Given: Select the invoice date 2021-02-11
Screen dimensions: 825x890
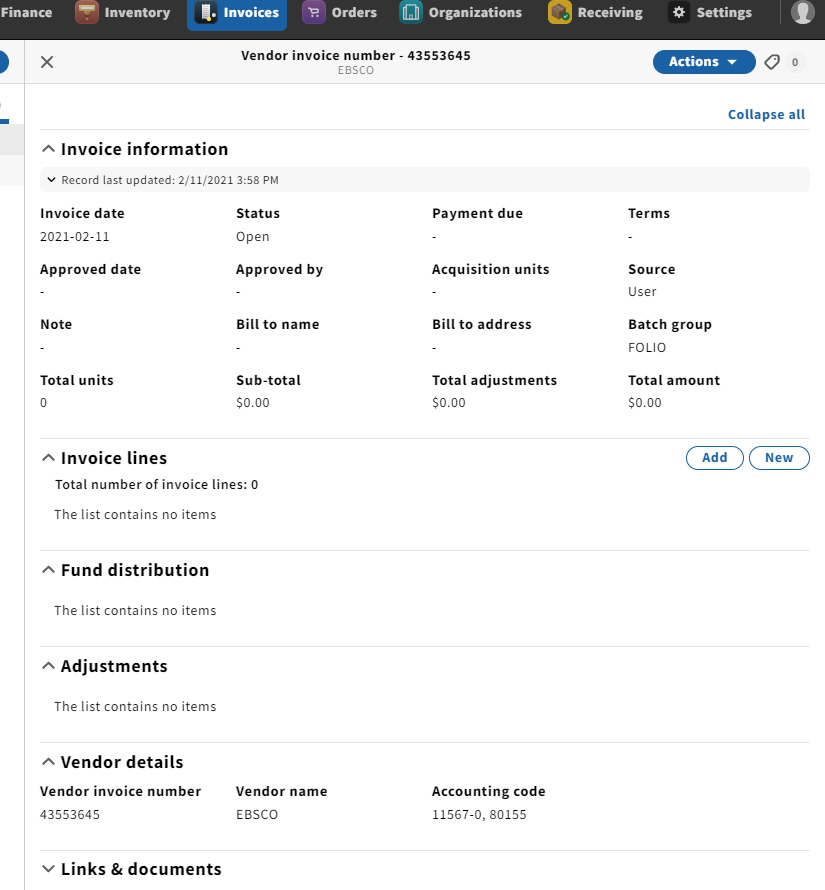Looking at the screenshot, I should click(74, 237).
